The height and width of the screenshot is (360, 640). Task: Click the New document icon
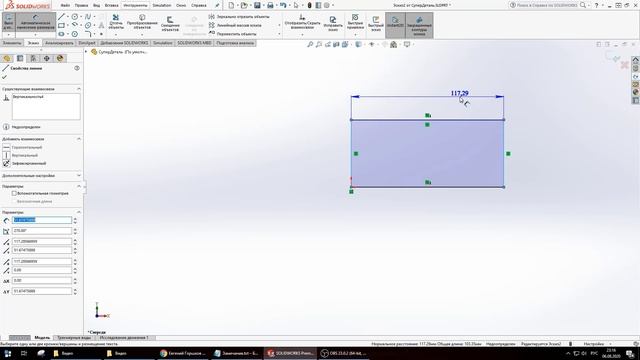click(x=231, y=5)
